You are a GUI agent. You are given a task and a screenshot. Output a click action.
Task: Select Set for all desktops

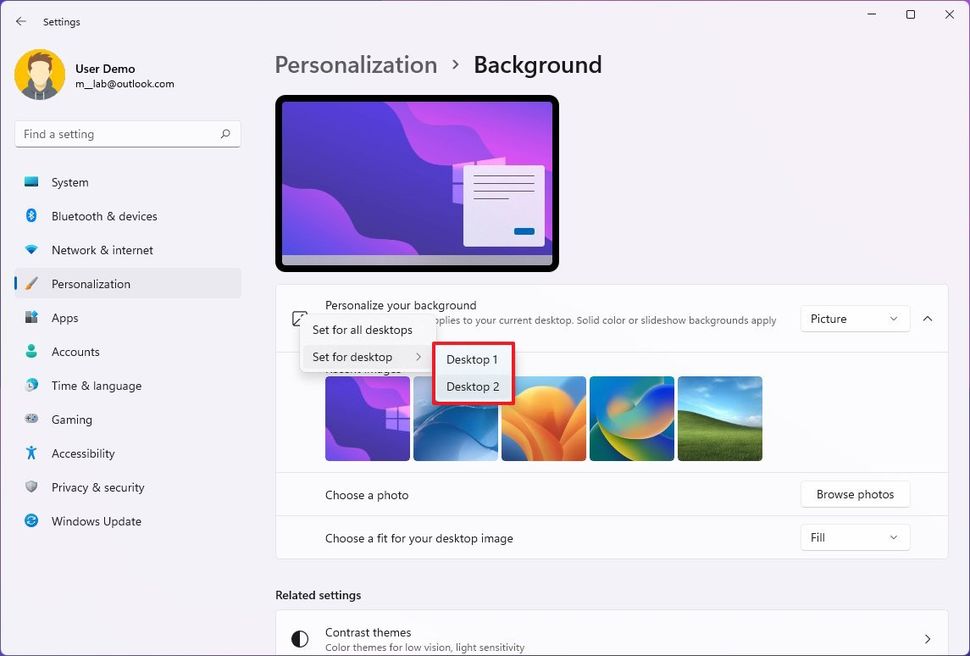[362, 330]
